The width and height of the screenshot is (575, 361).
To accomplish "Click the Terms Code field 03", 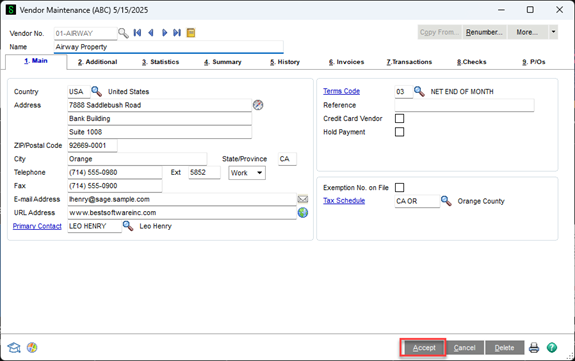I will 404,91.
